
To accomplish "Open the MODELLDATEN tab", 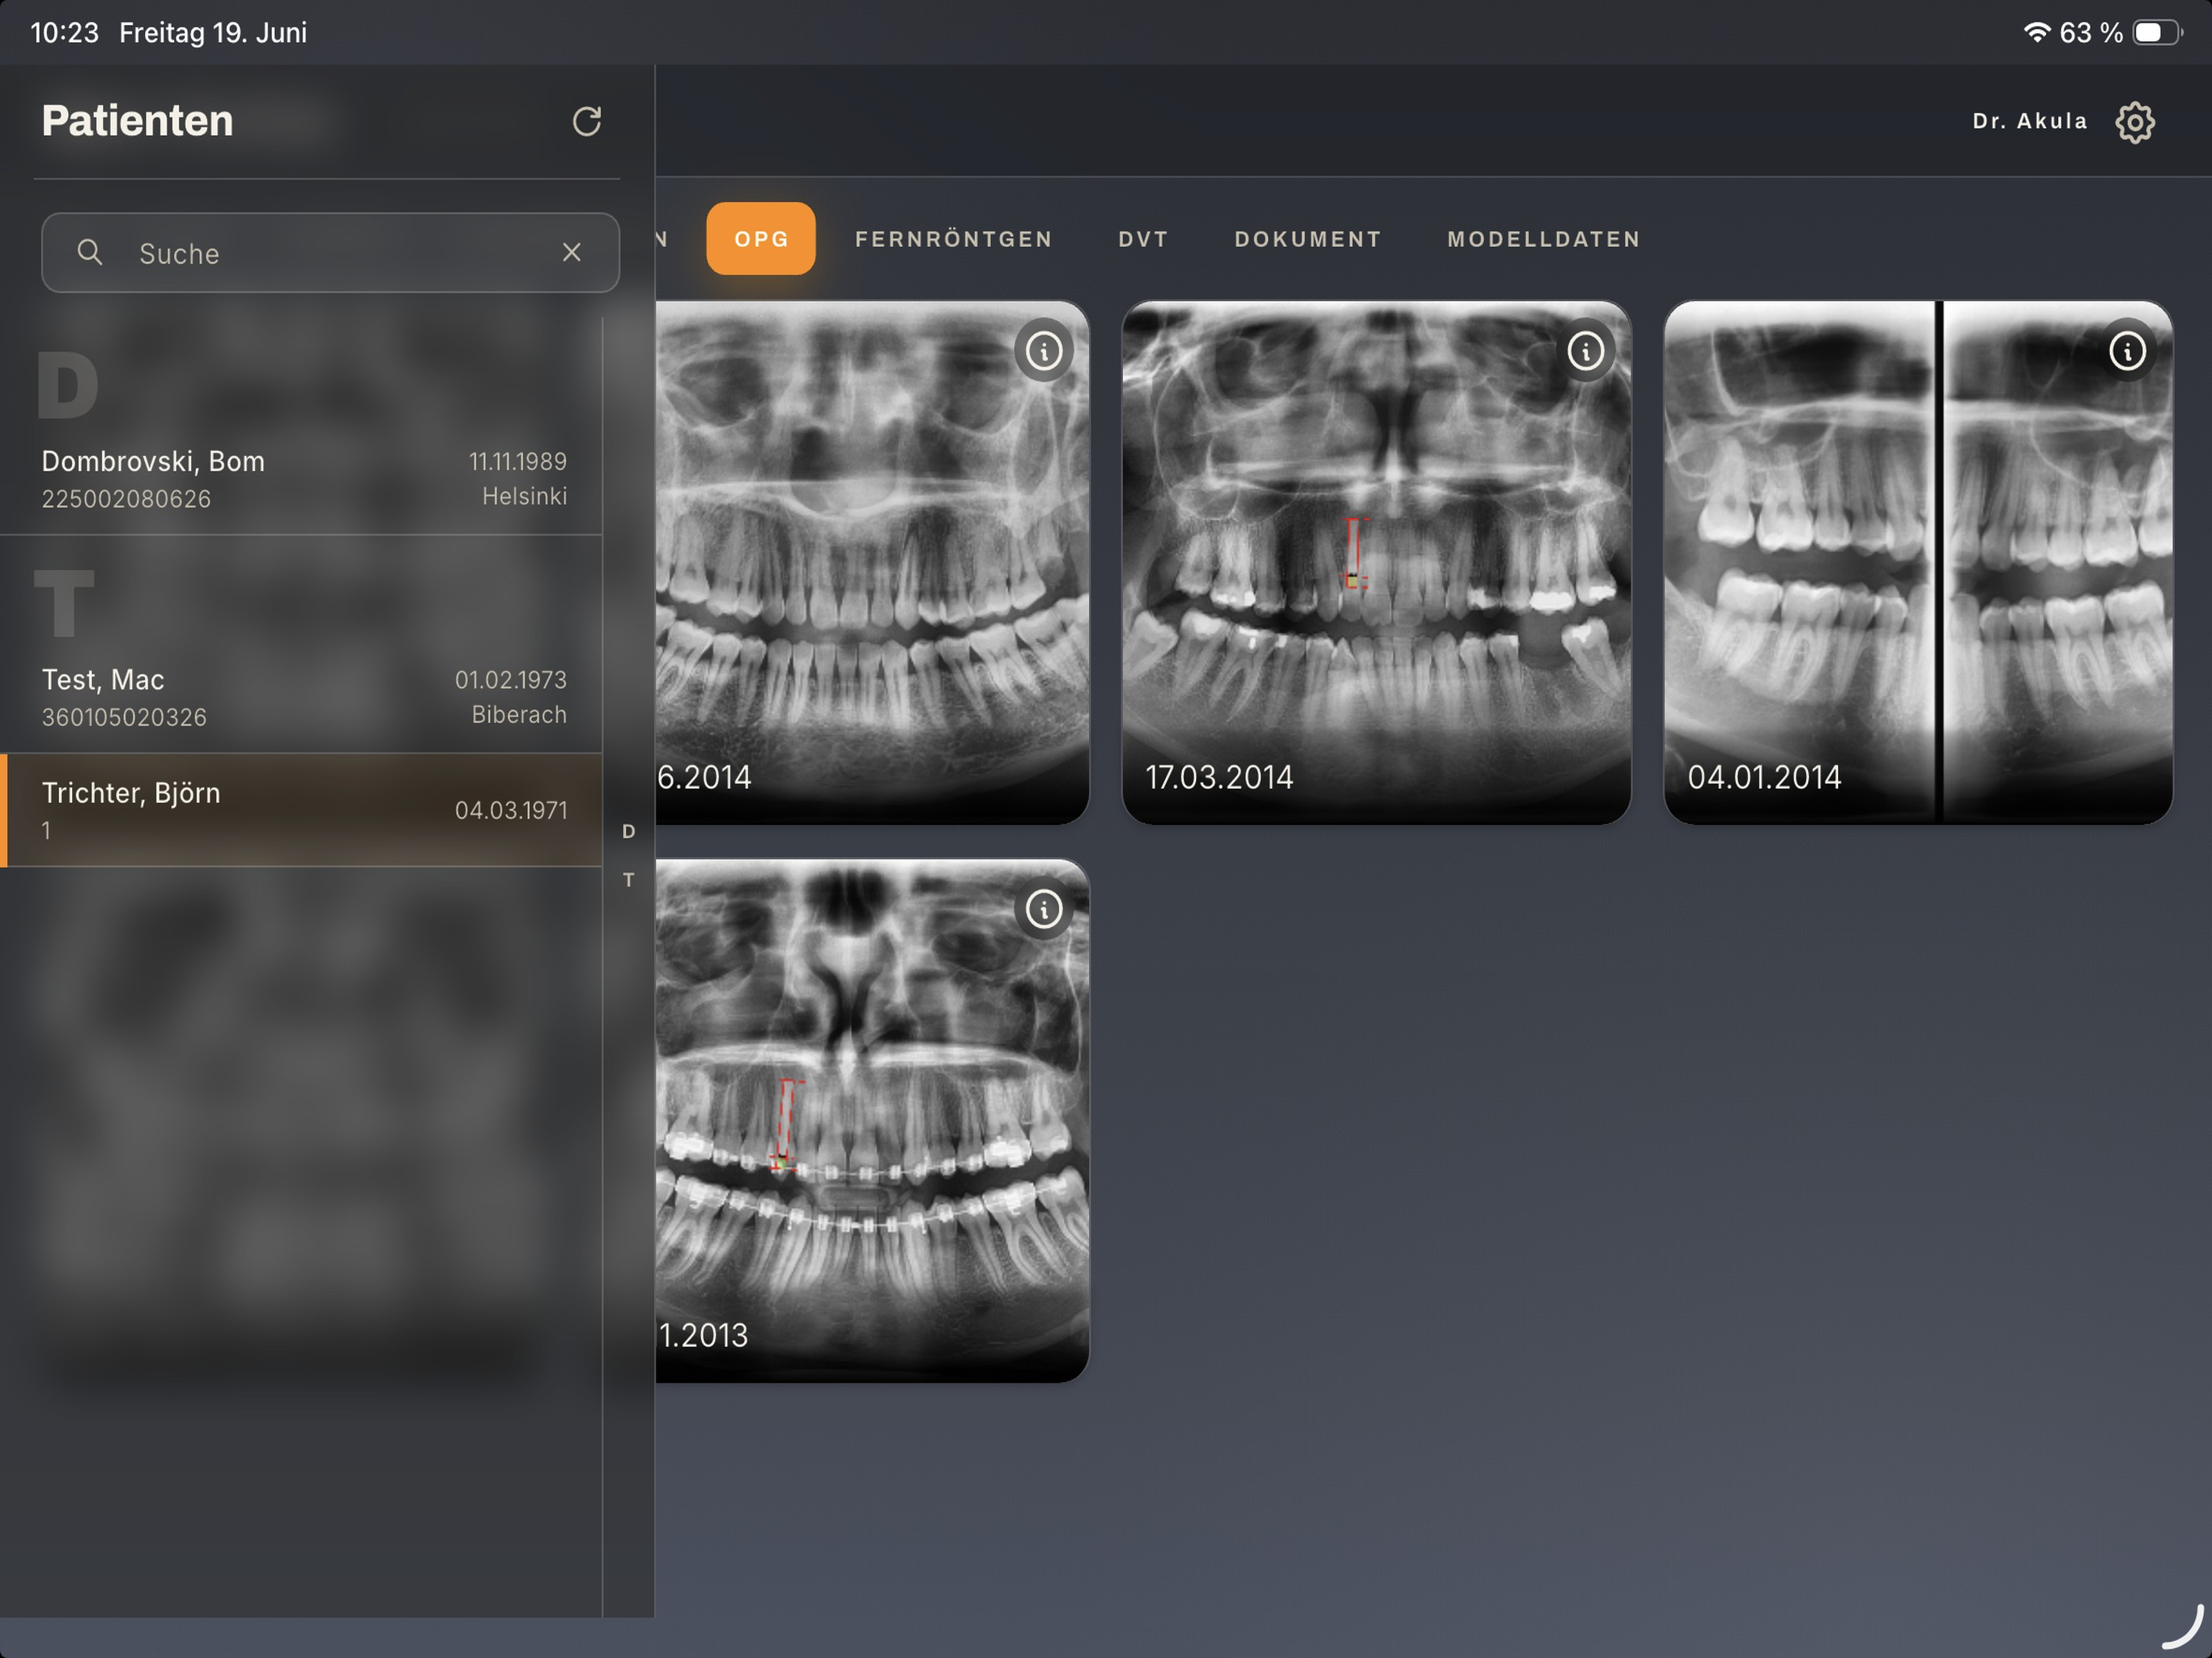I will pos(1544,239).
